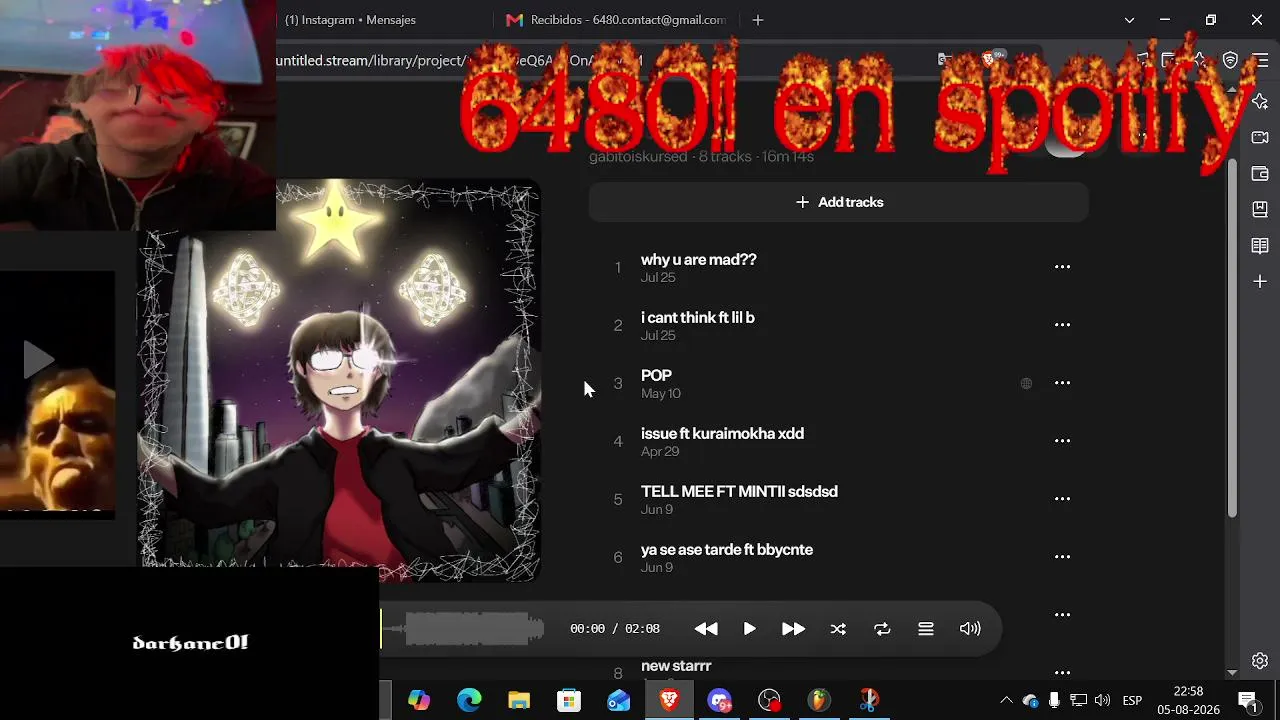Image resolution: width=1280 pixels, height=720 pixels.
Task: Select the 'POP' track
Action: point(656,376)
